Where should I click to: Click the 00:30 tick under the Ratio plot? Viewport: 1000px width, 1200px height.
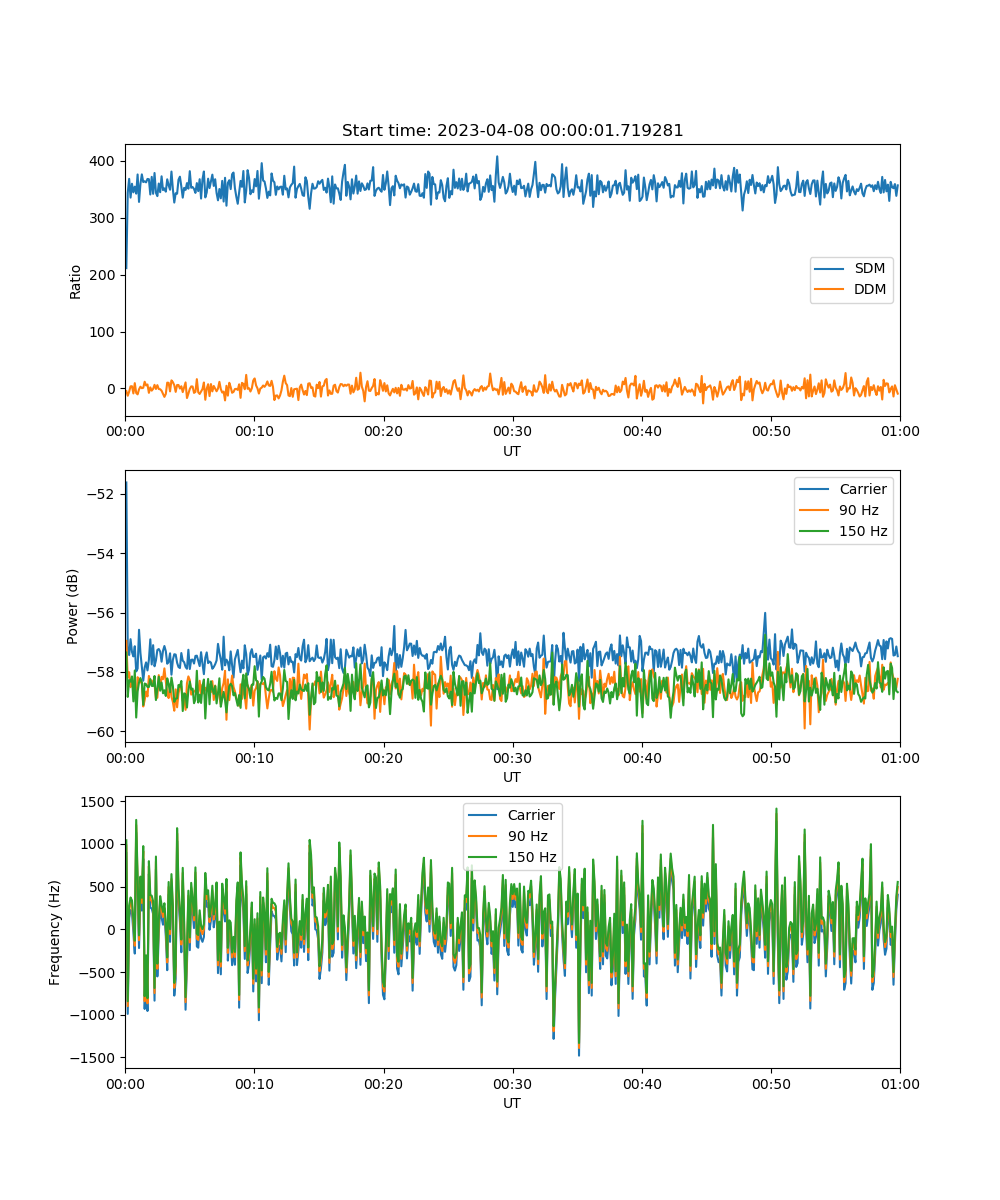coord(512,431)
